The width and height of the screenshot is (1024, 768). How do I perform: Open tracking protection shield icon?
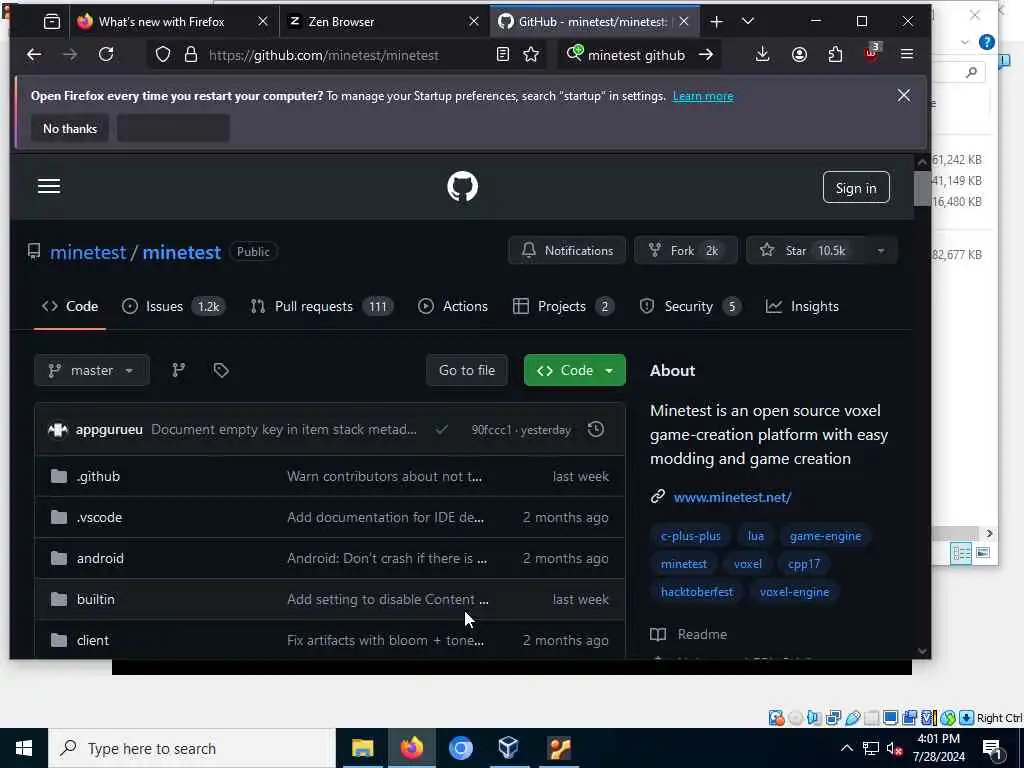163,55
